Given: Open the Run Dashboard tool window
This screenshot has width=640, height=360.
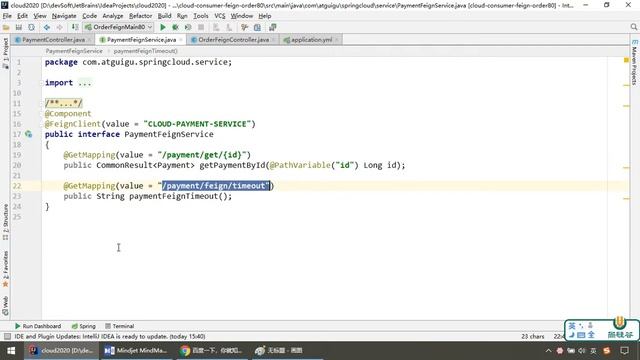Looking at the screenshot, I should coord(38,326).
